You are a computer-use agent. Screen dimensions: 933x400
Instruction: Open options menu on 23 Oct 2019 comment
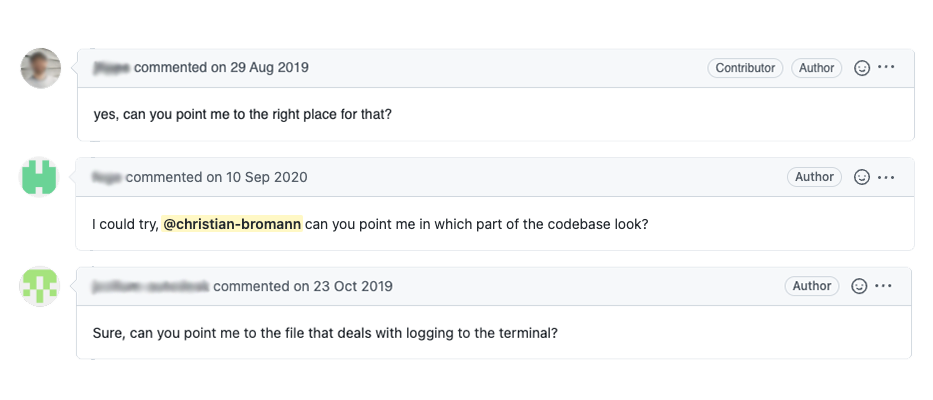click(x=884, y=286)
